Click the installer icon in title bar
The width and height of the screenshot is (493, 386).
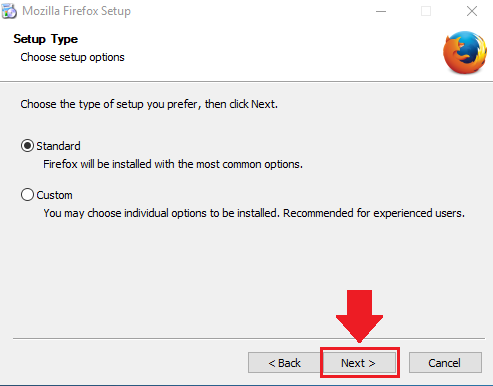point(9,11)
